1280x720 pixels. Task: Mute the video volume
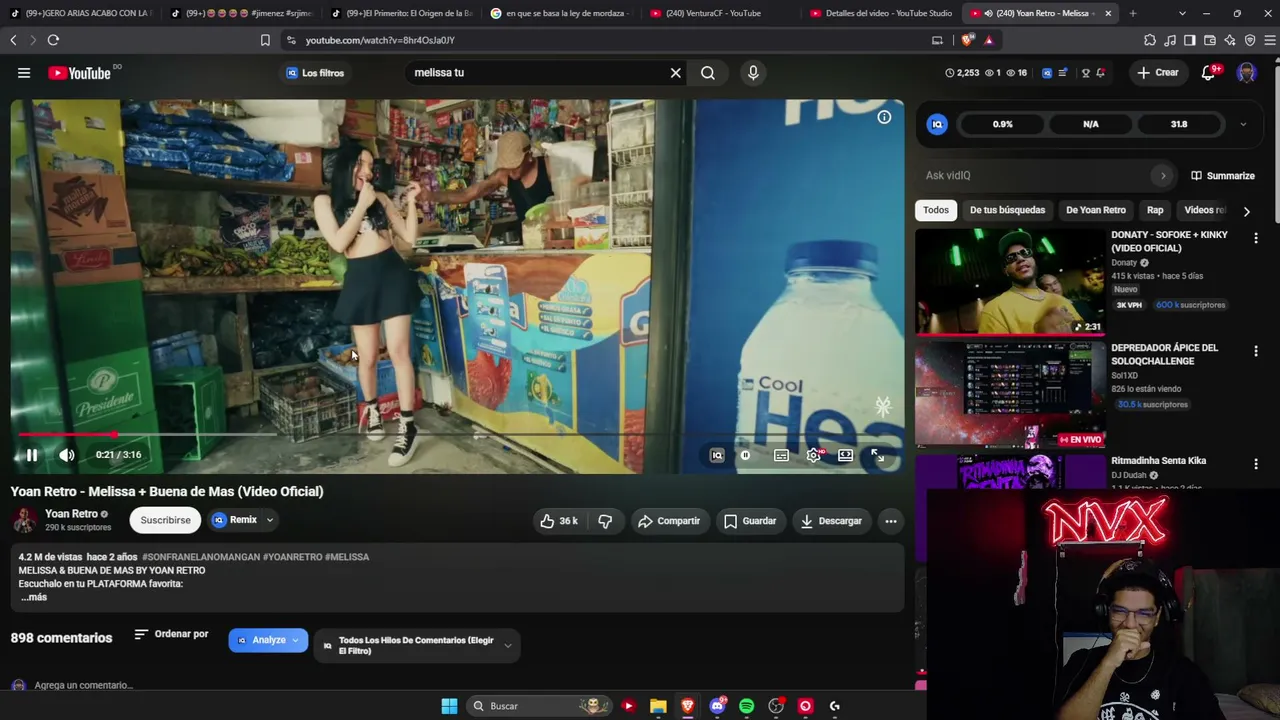pyautogui.click(x=67, y=455)
